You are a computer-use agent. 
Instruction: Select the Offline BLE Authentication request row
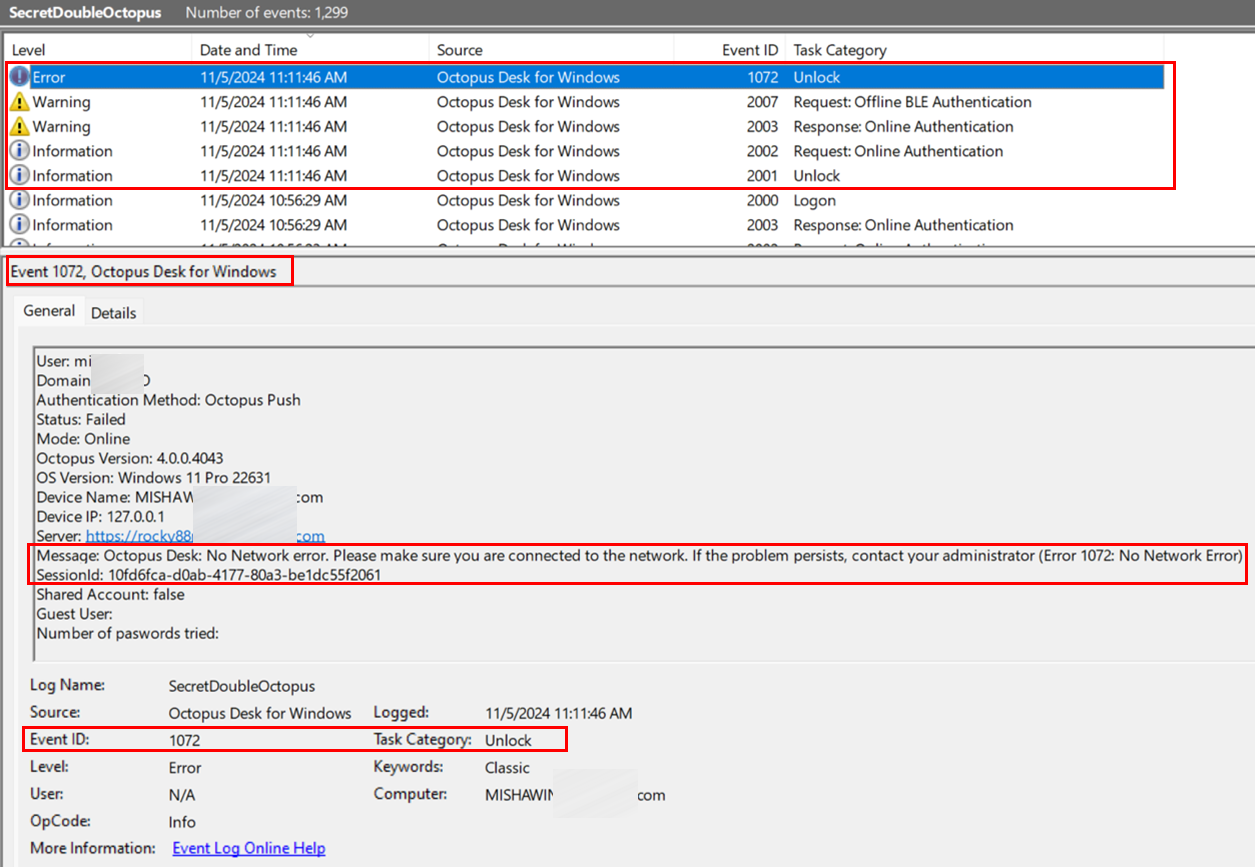[x=586, y=102]
